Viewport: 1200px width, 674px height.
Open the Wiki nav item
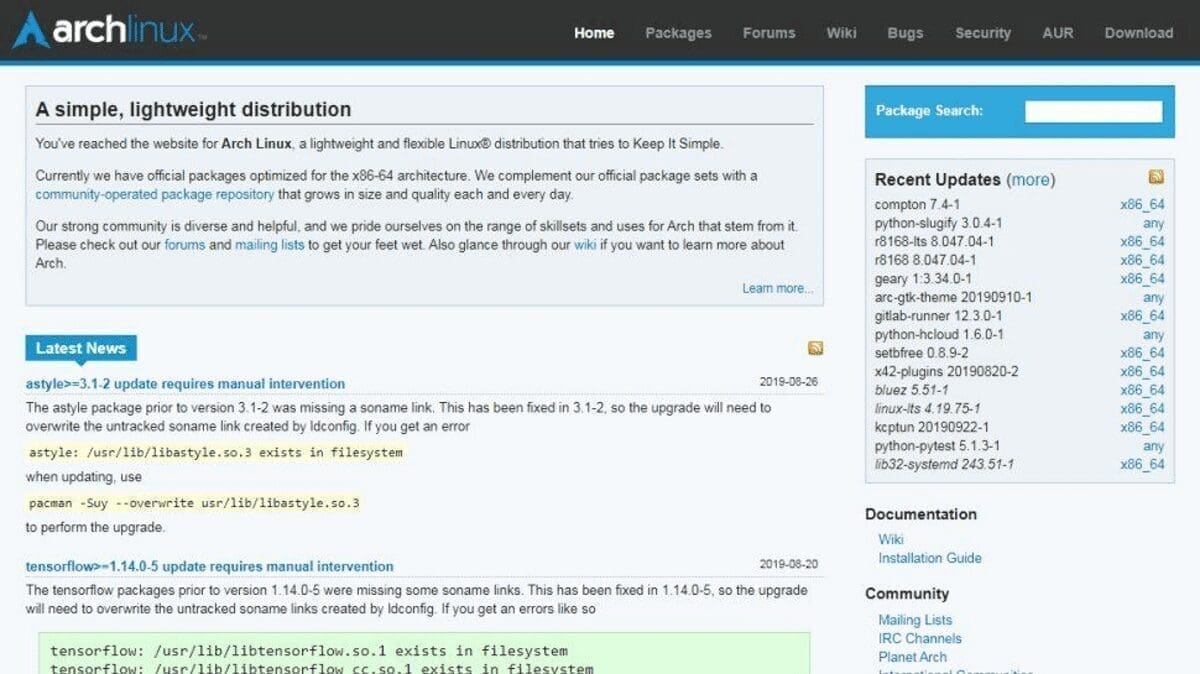coord(841,33)
